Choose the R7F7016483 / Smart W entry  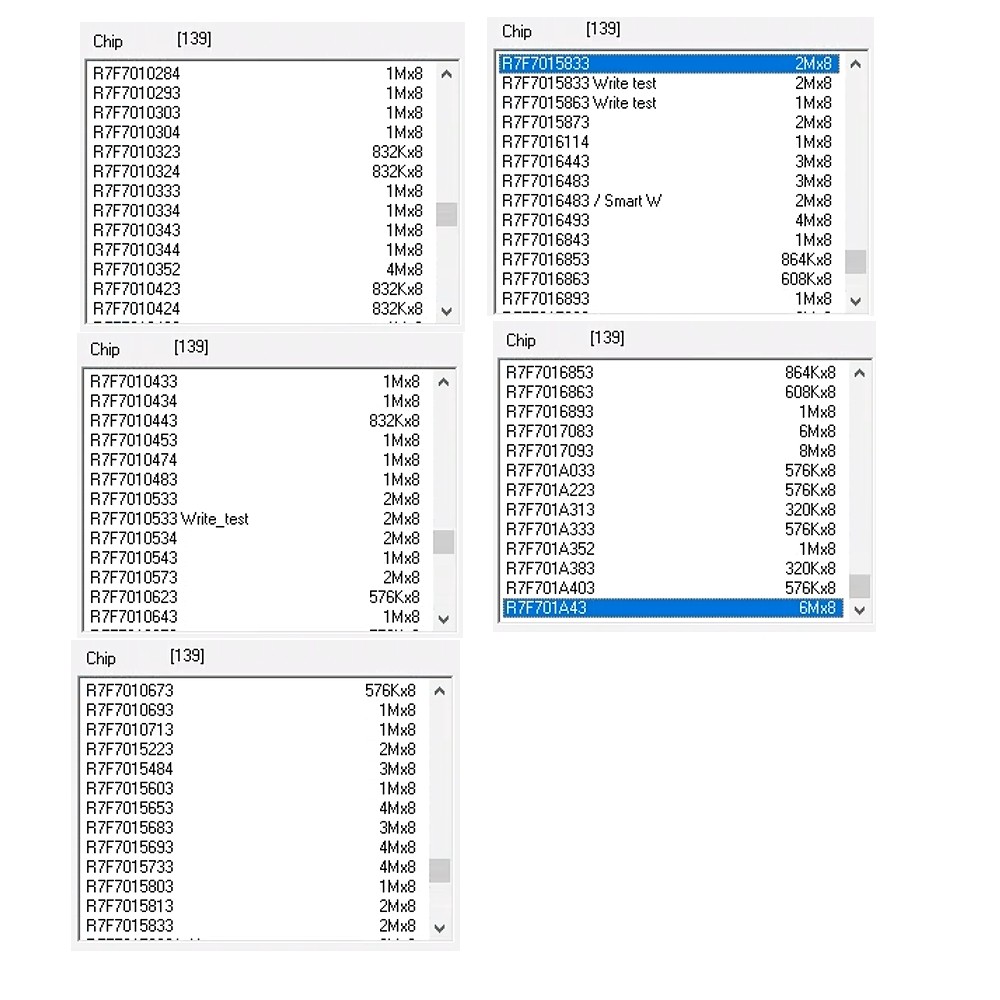click(x=581, y=201)
